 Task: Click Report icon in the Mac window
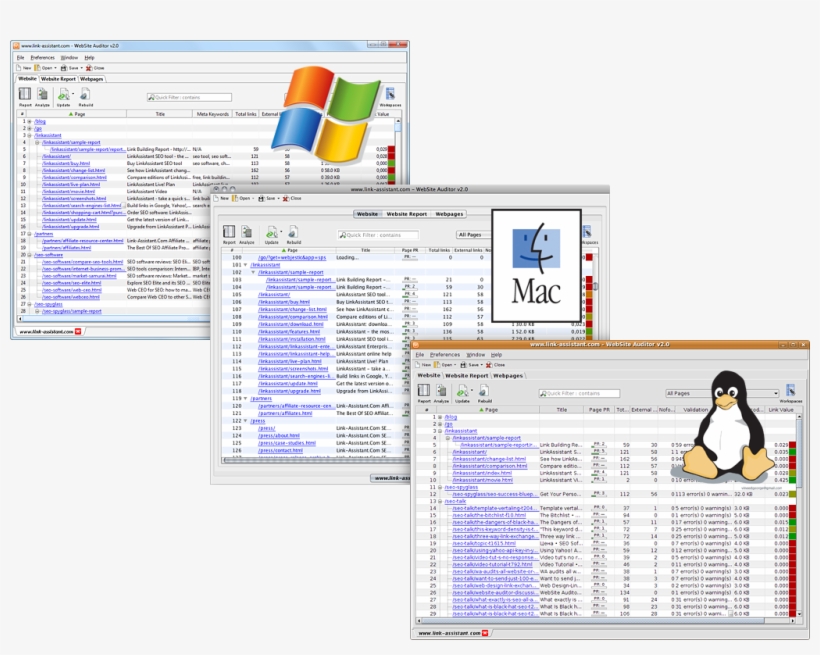click(x=229, y=232)
